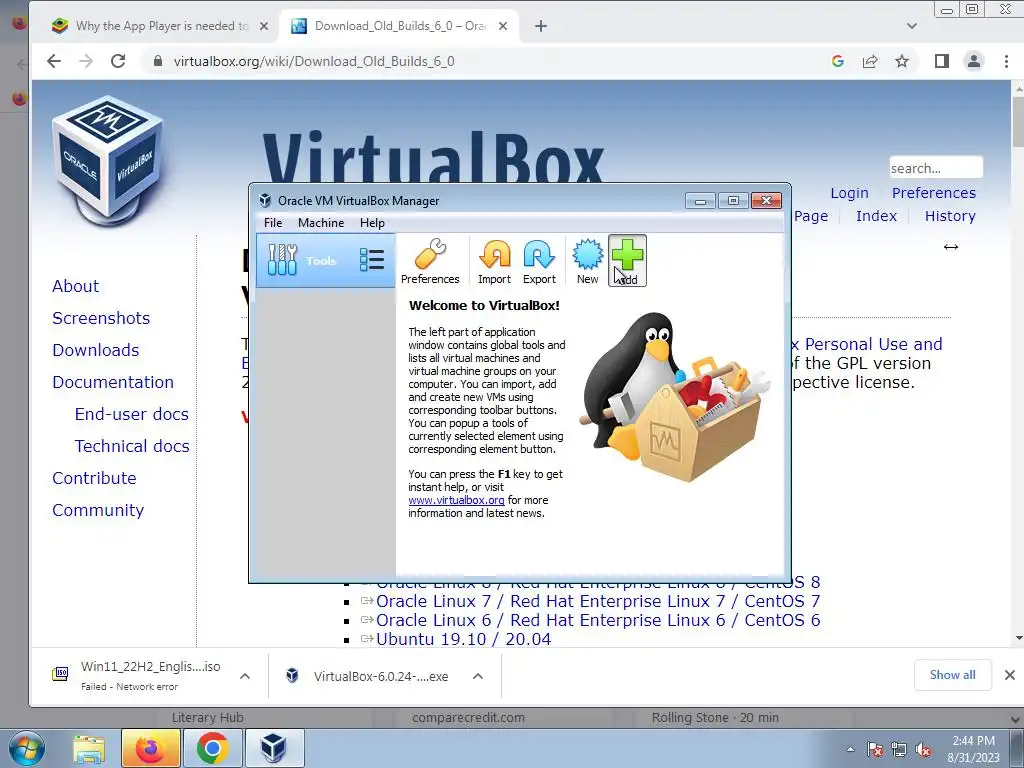Show hidden system tray icons

850,749
